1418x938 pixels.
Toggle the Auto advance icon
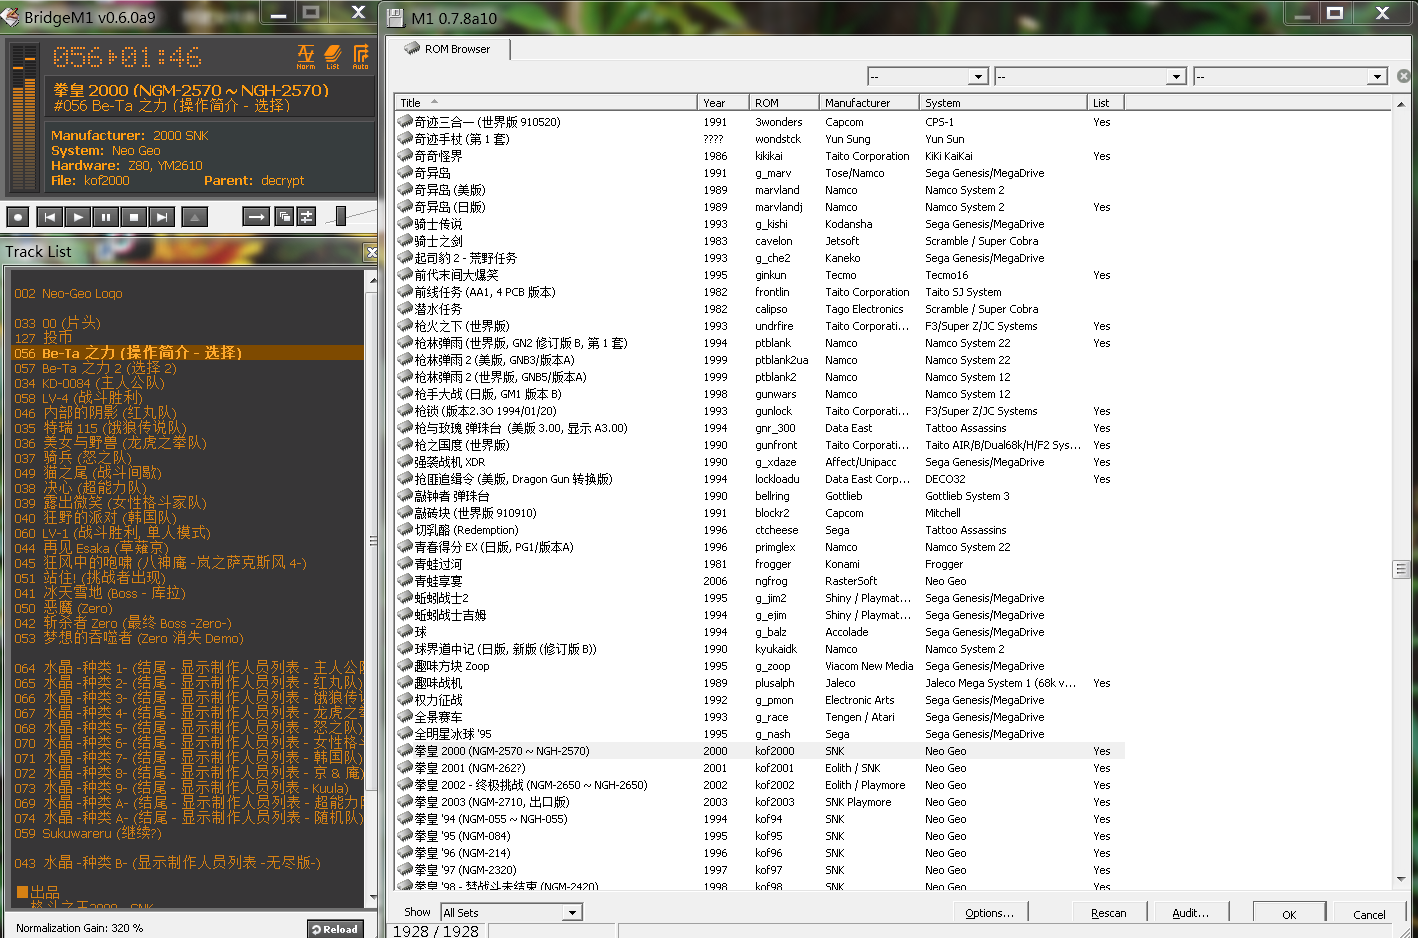tap(360, 56)
